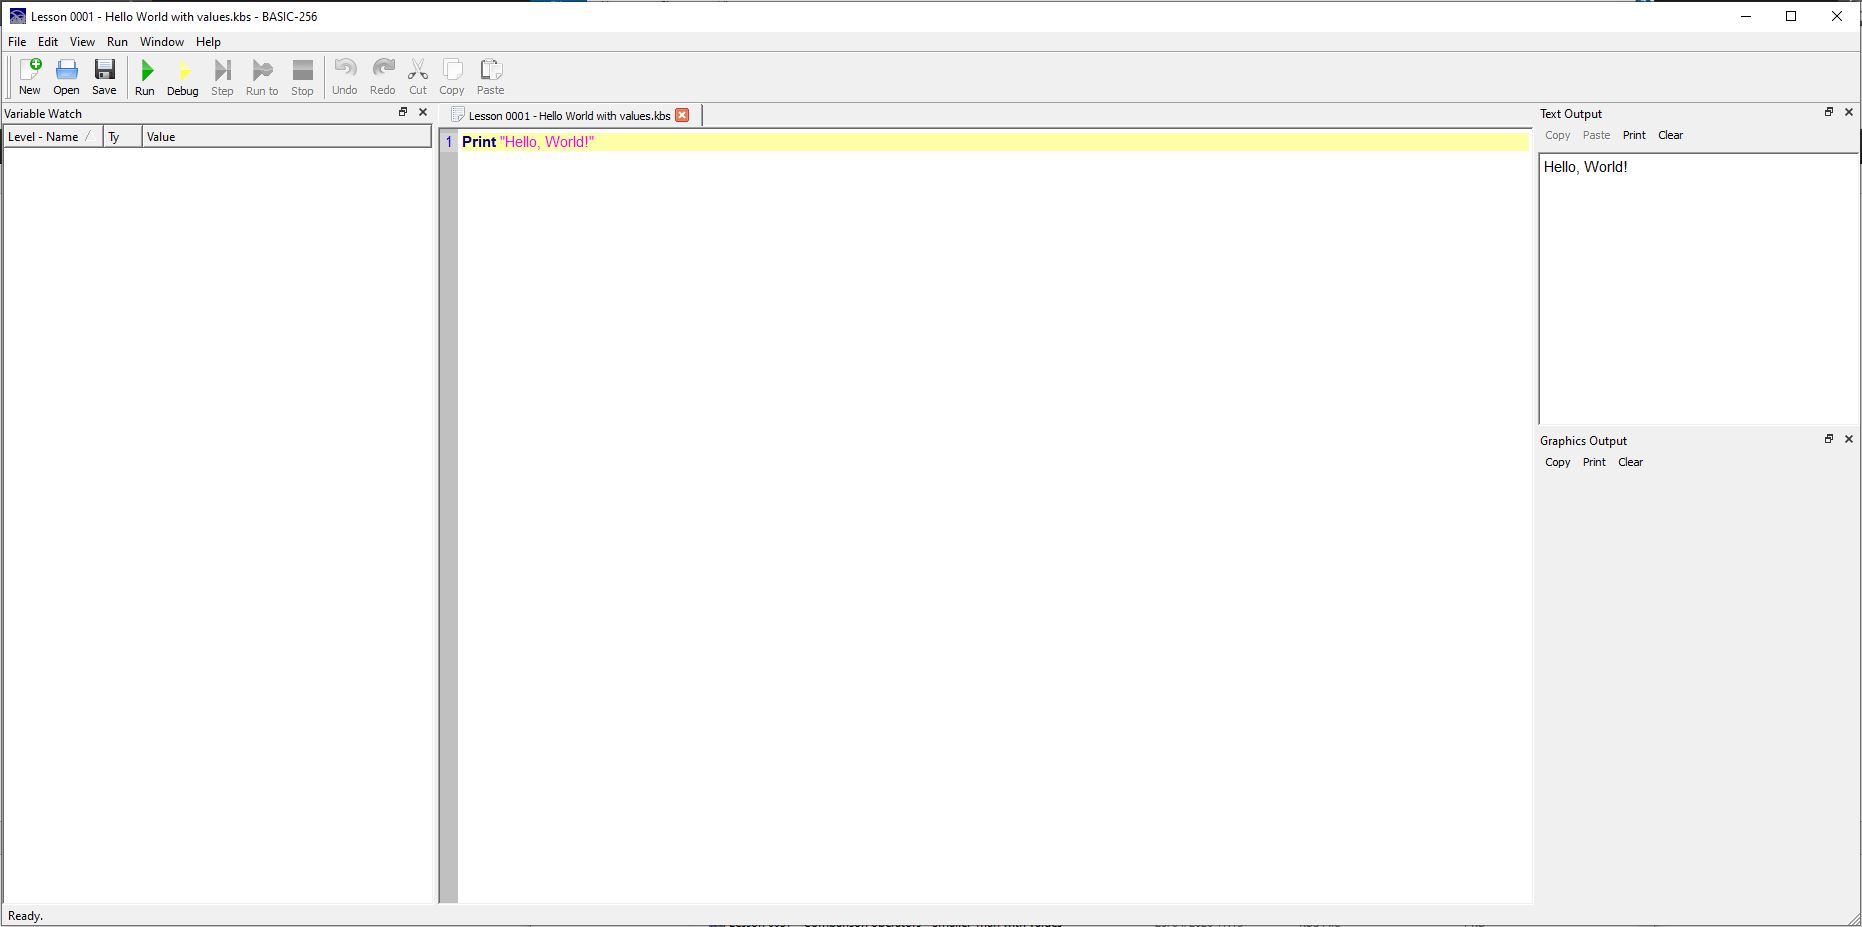This screenshot has height=927, width=1862.
Task: Float the Graphics Output panel
Action: pos(1828,439)
